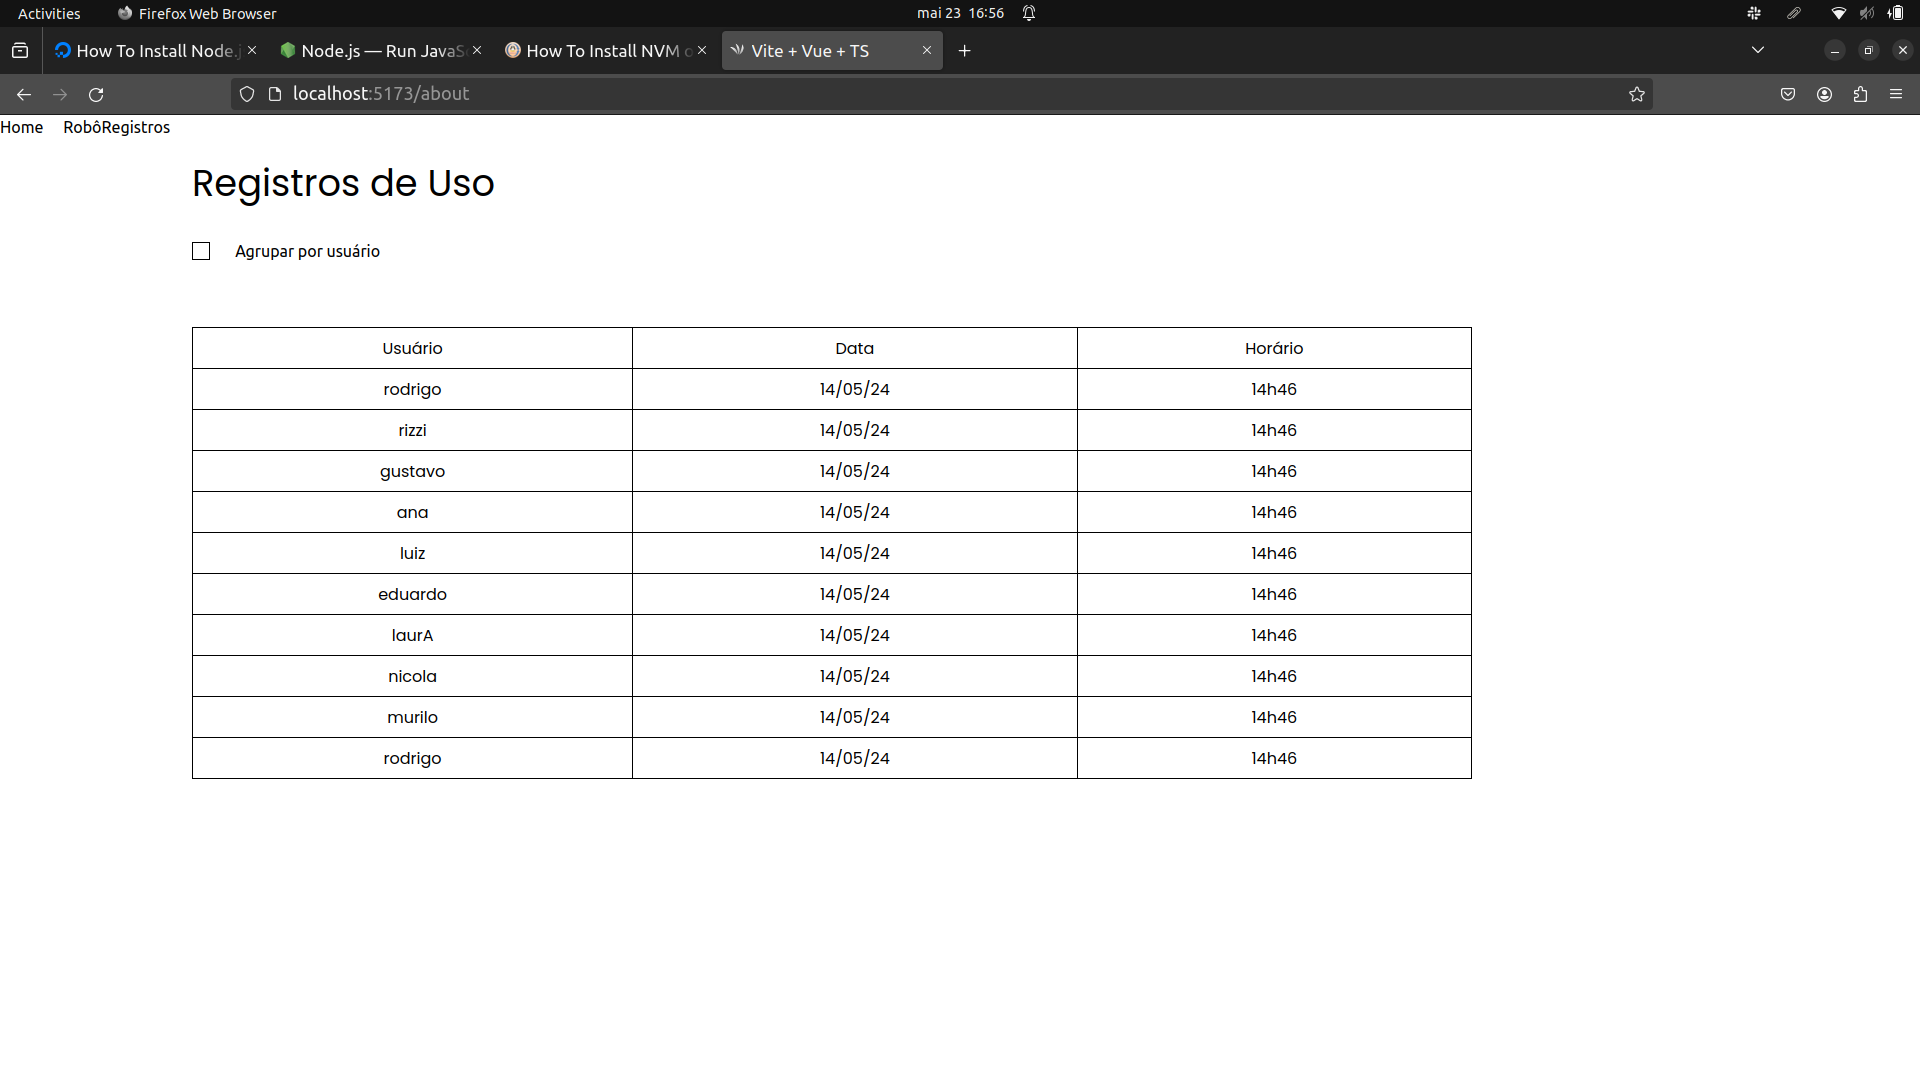Click the 14h46 time in the murilo row
1920x1080 pixels.
[x=1274, y=717]
